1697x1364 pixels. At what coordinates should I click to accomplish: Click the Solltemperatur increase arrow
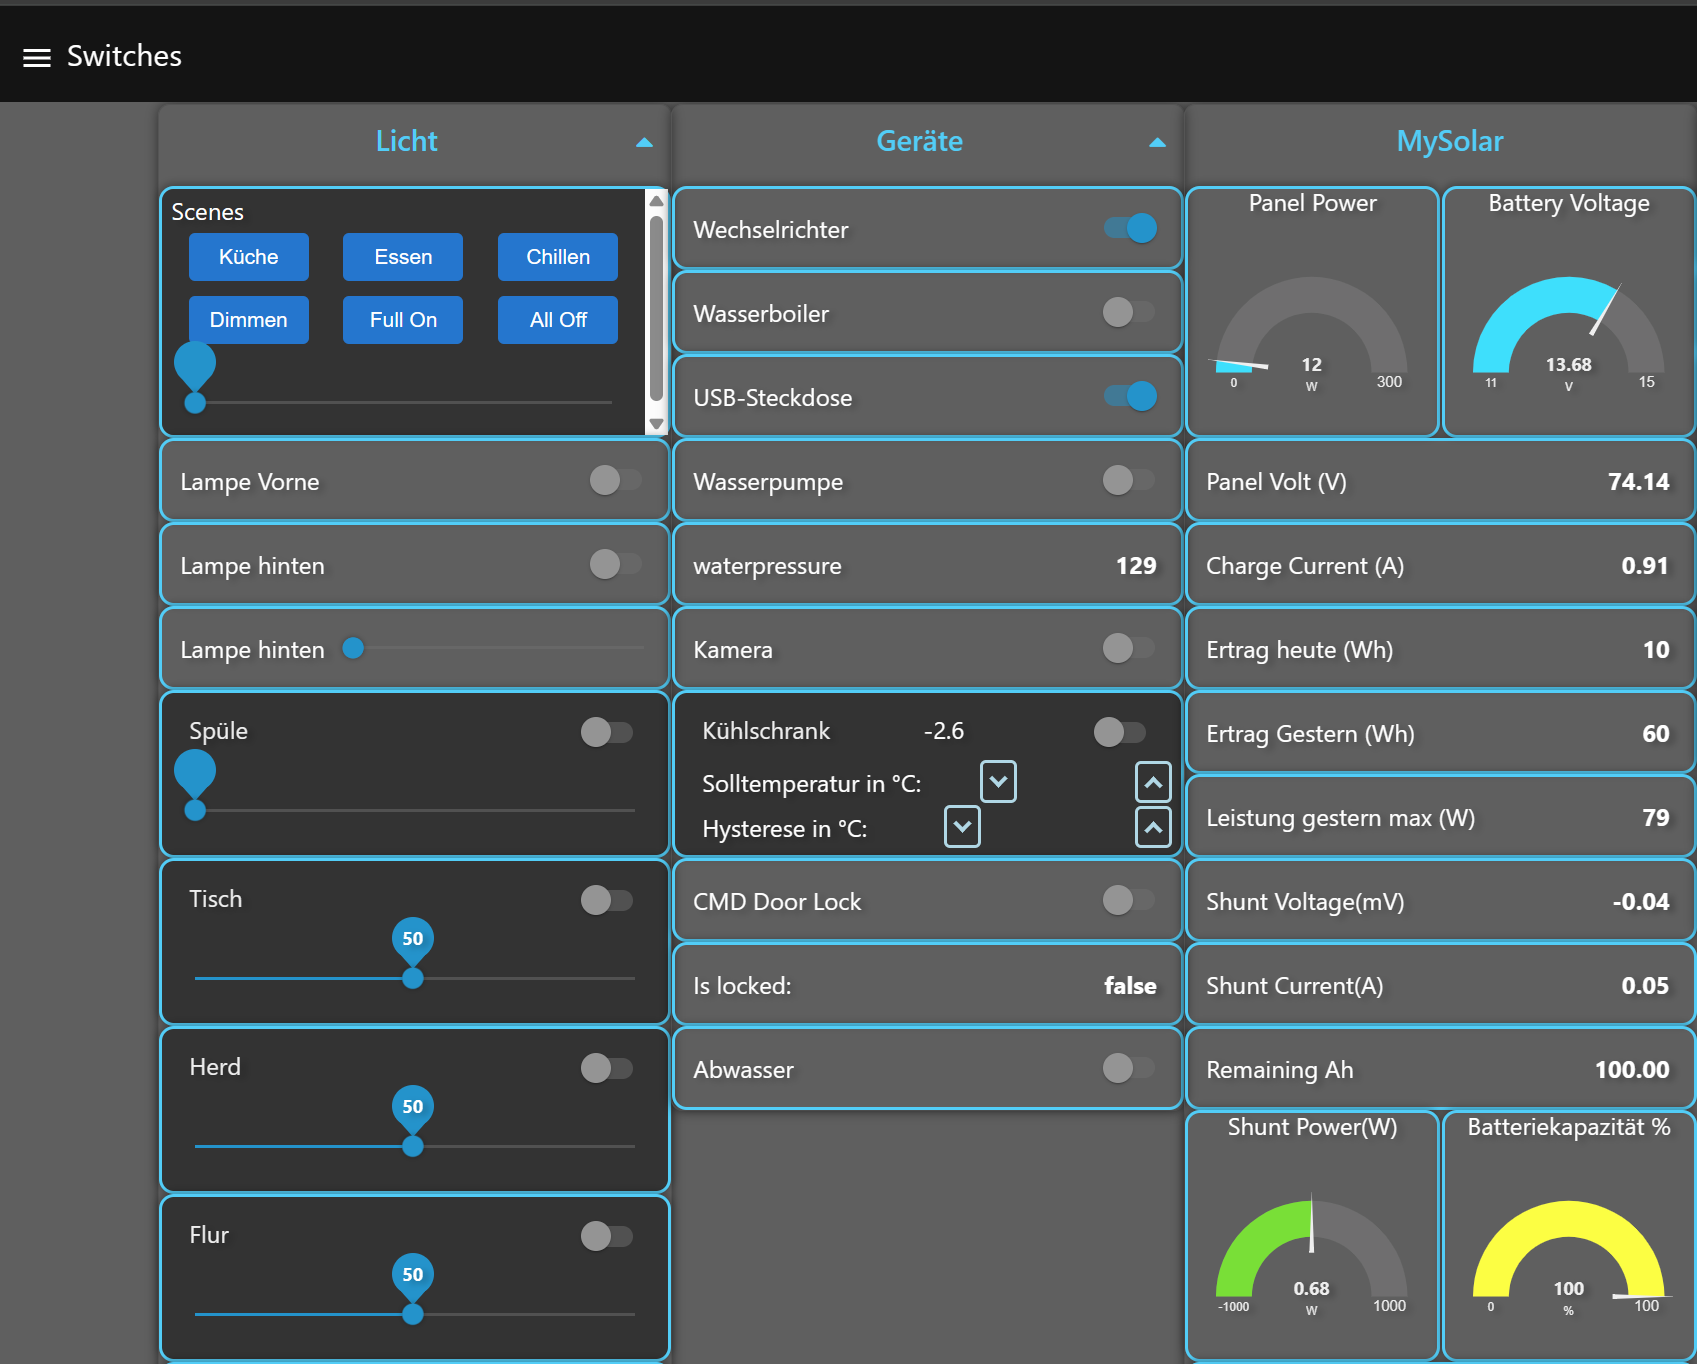click(x=1153, y=782)
